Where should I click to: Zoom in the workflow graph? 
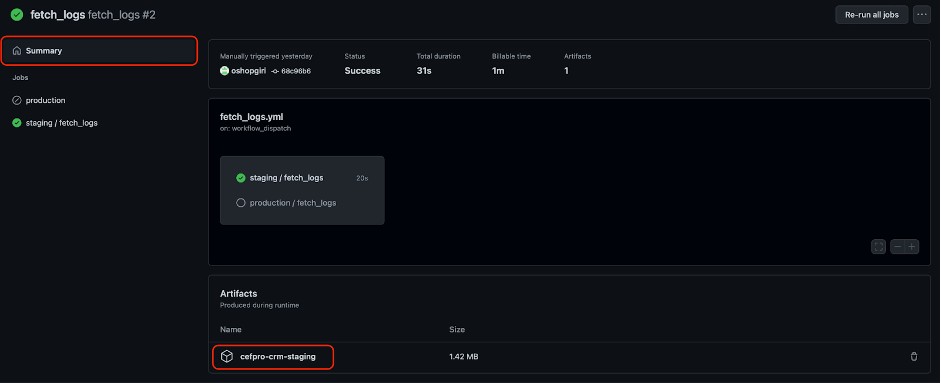click(912, 247)
